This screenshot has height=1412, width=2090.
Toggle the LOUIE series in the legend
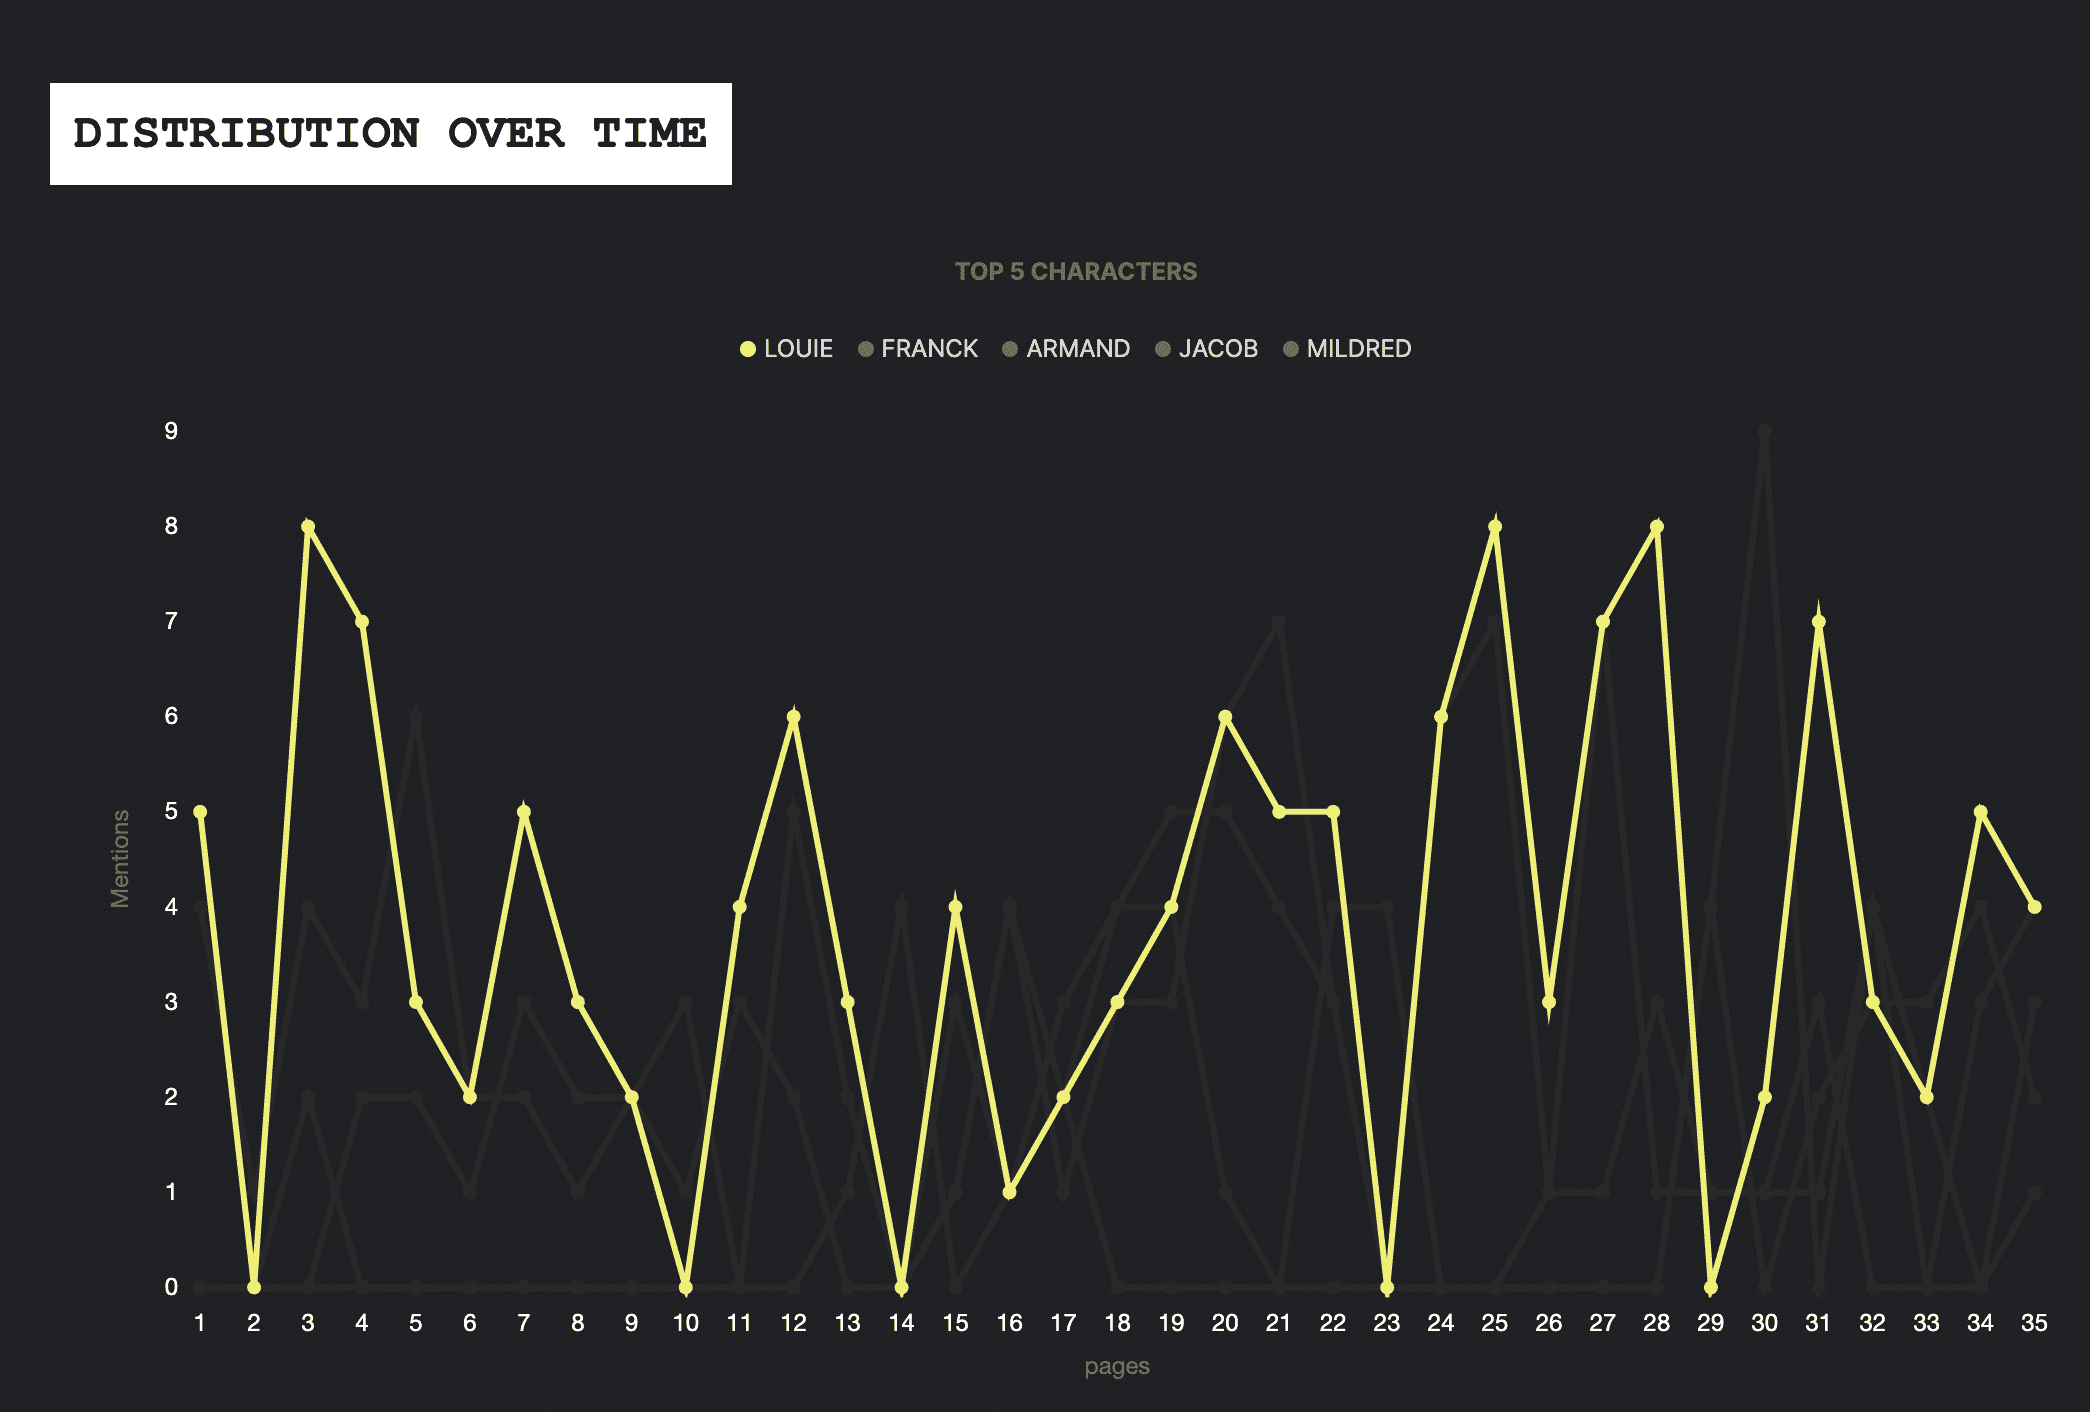click(786, 348)
